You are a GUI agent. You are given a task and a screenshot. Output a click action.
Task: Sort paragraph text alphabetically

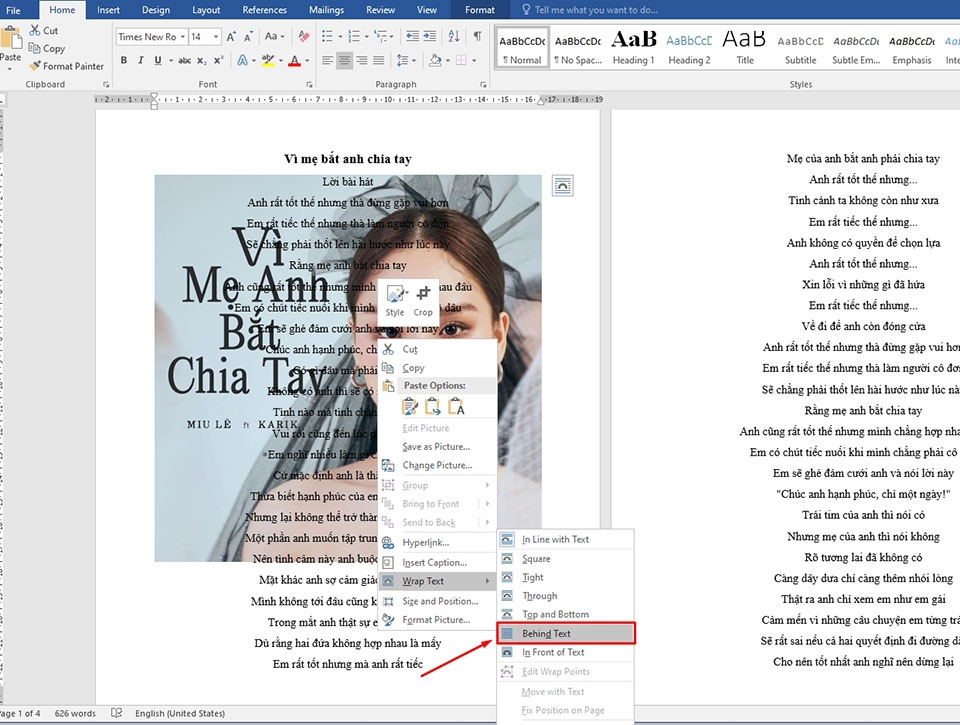(454, 36)
